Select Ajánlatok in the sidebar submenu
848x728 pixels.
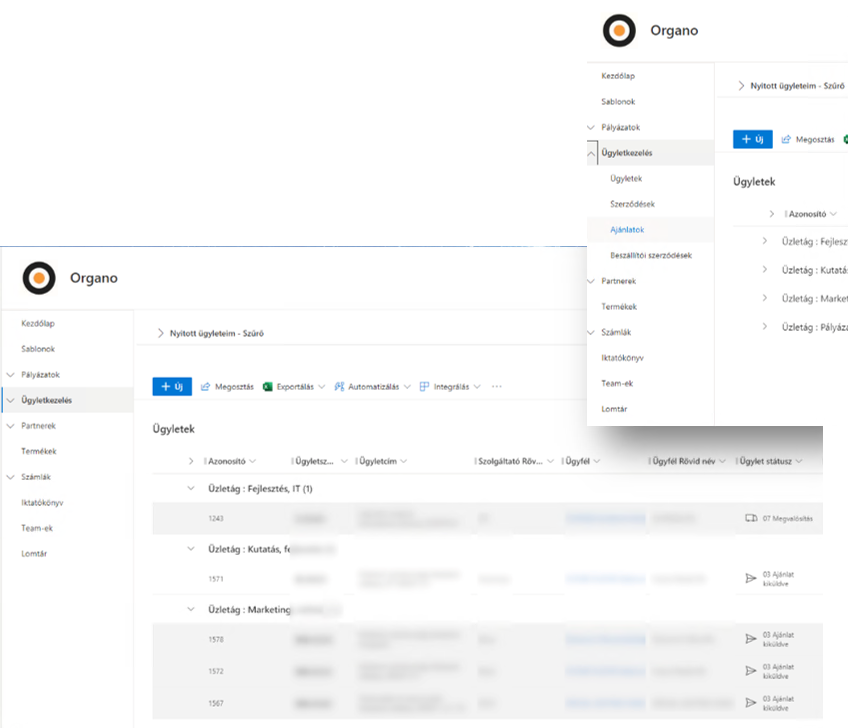pos(627,230)
